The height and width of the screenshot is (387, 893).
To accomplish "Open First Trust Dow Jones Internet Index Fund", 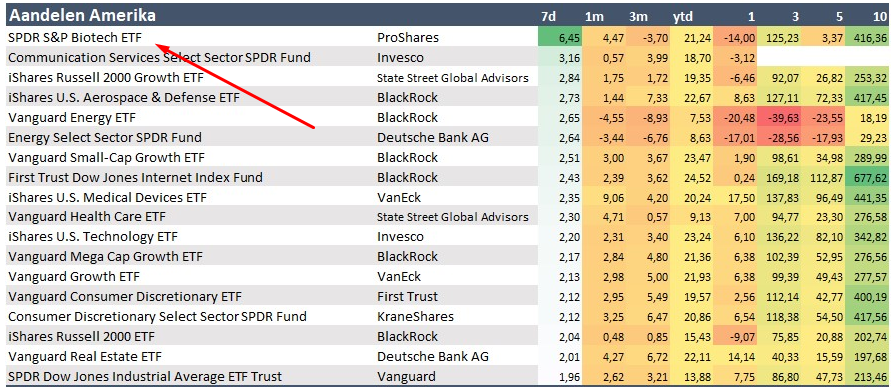I will click(x=136, y=177).
